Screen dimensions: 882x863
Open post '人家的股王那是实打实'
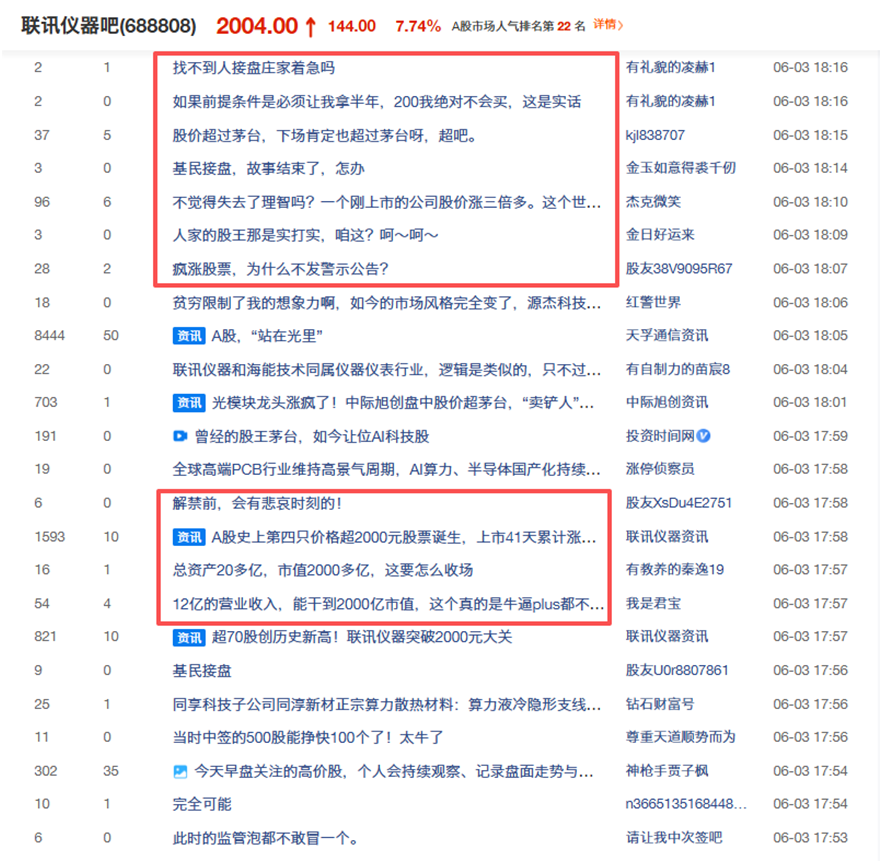[305, 235]
